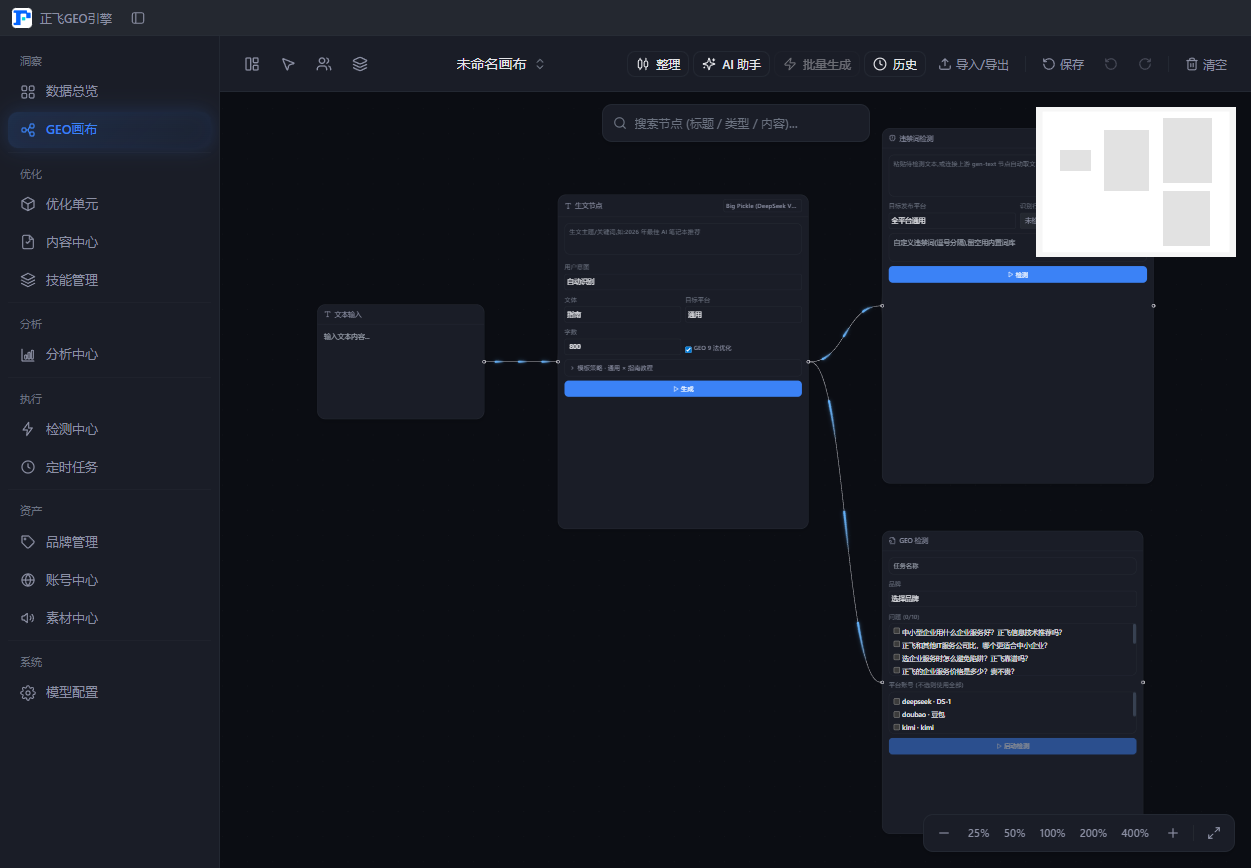Image resolution: width=1251 pixels, height=868 pixels.
Task: Click the node panel layout icon in toolbar
Action: pos(252,64)
